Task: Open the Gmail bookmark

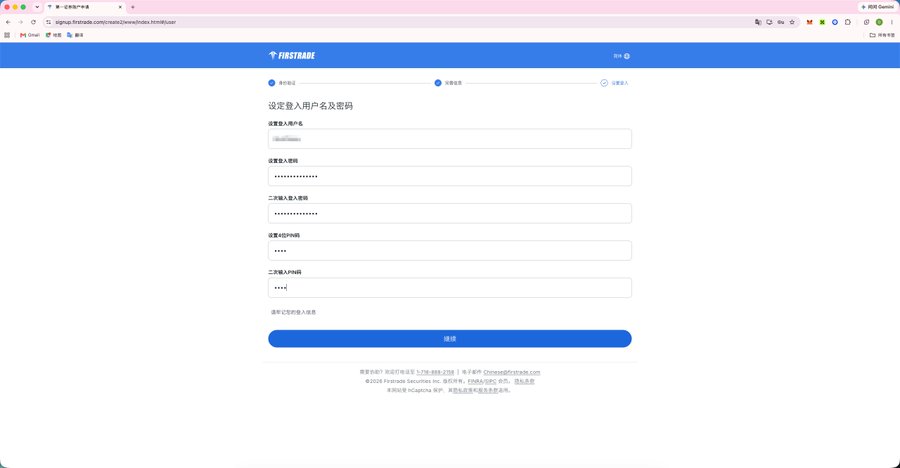Action: [30, 35]
